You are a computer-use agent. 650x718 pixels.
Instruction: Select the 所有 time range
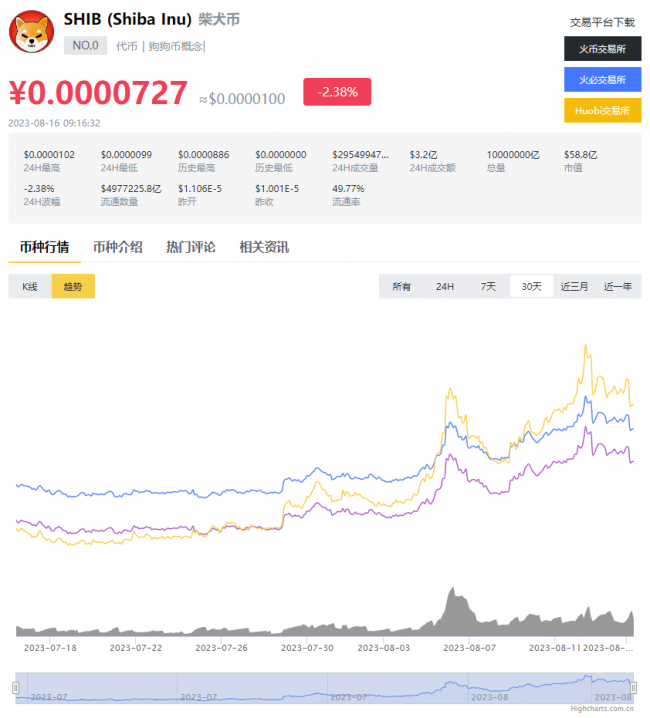[401, 287]
